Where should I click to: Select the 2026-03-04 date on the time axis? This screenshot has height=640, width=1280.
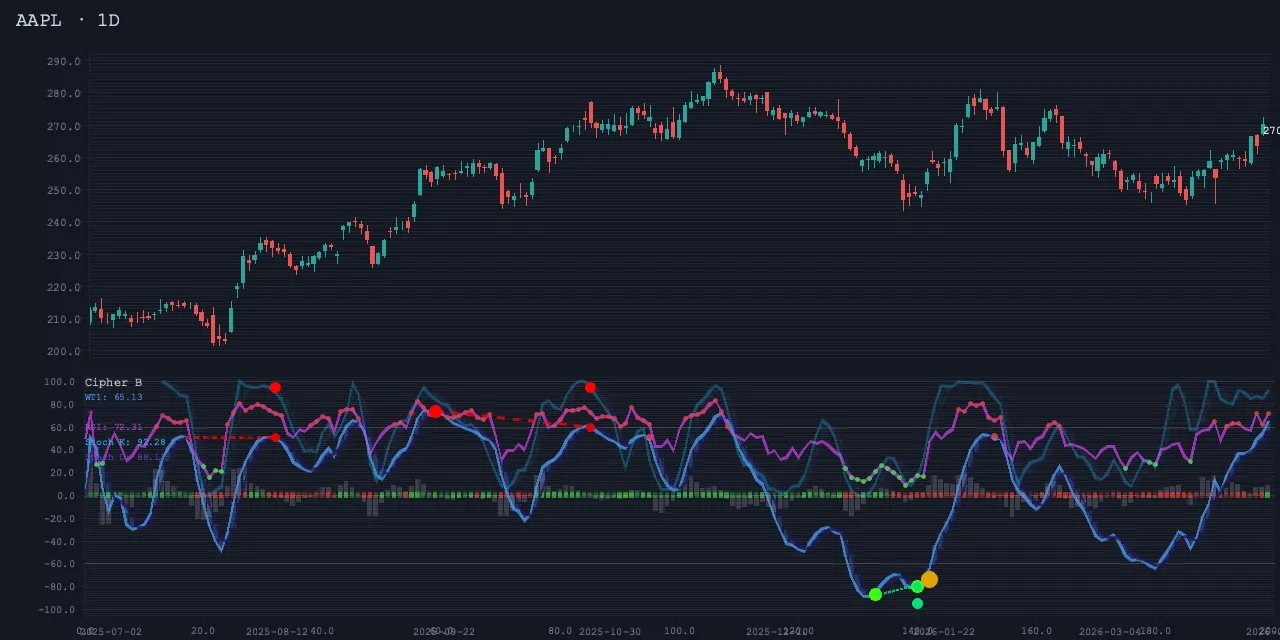tap(1110, 631)
